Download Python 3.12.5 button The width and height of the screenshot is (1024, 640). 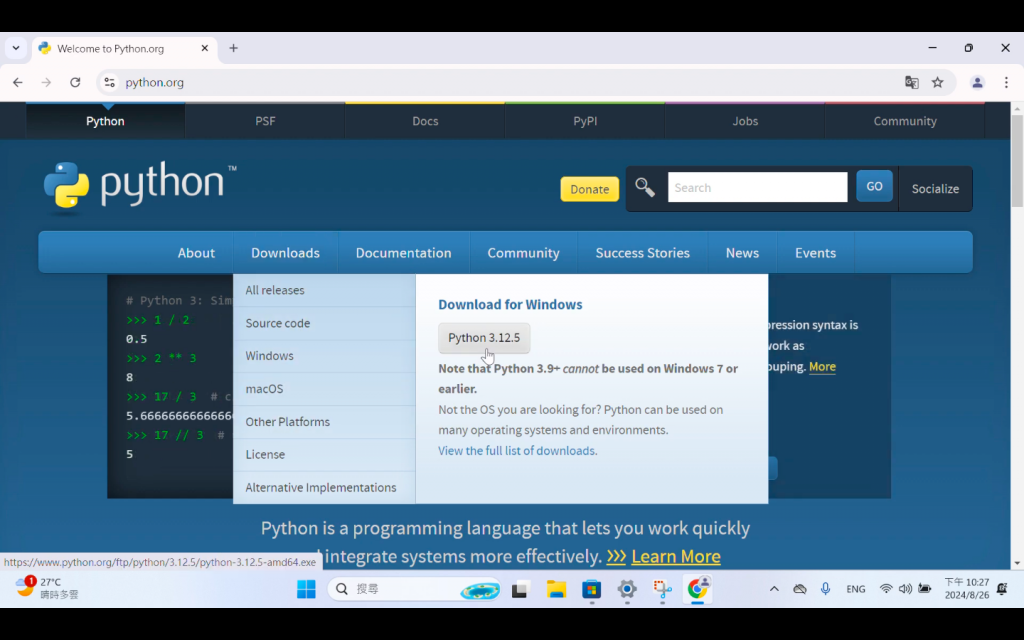pyautogui.click(x=484, y=338)
